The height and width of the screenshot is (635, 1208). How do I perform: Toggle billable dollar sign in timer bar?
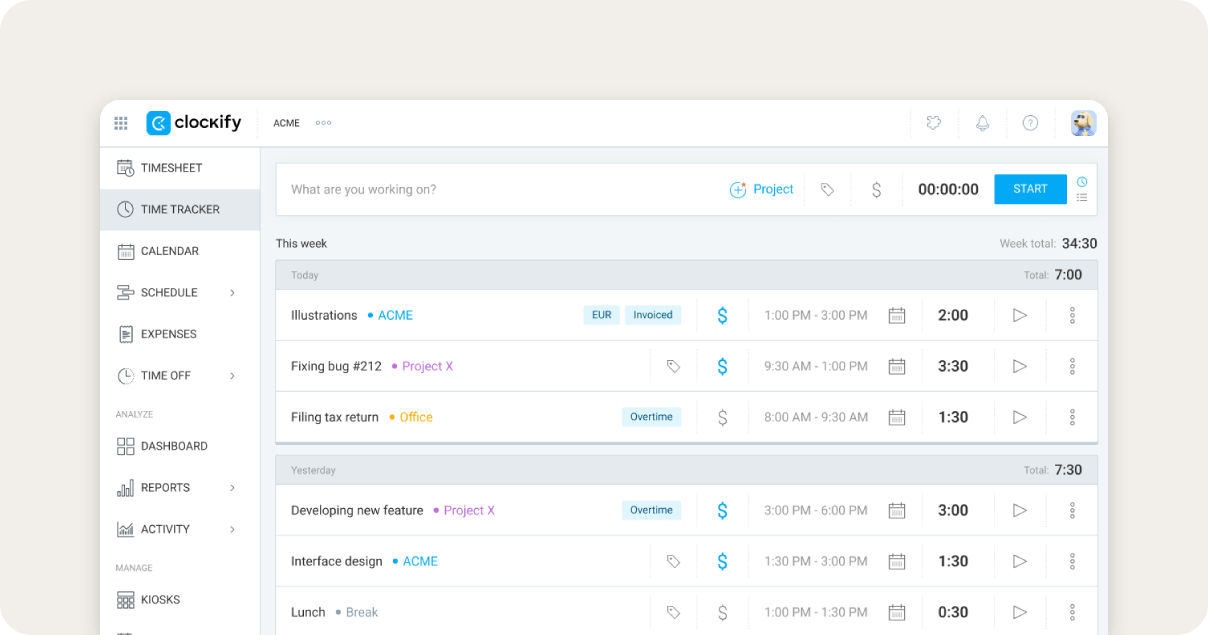coord(876,189)
